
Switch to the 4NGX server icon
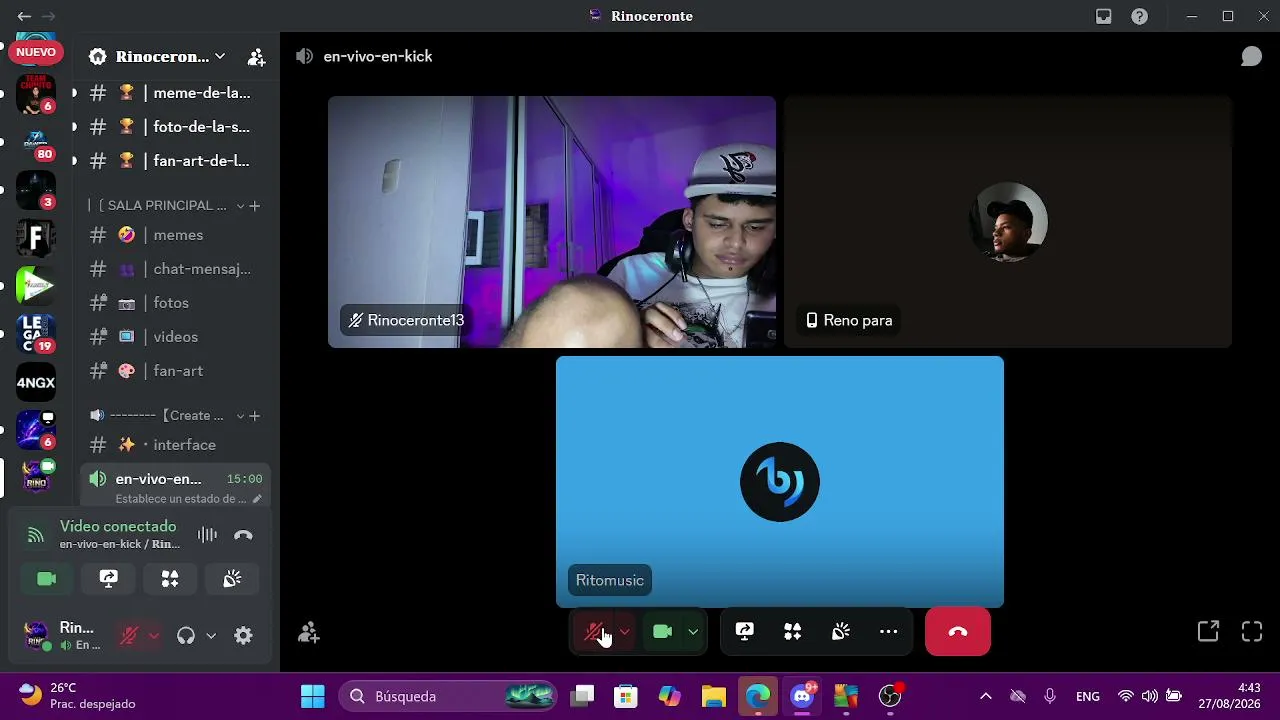[36, 382]
